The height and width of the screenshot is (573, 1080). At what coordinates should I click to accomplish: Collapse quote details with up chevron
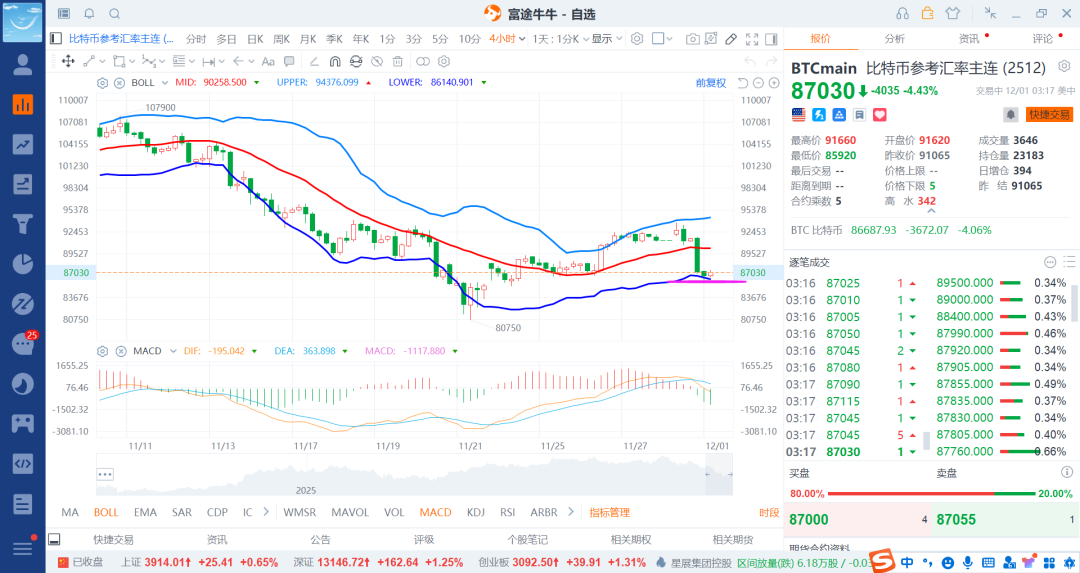pyautogui.click(x=931, y=211)
